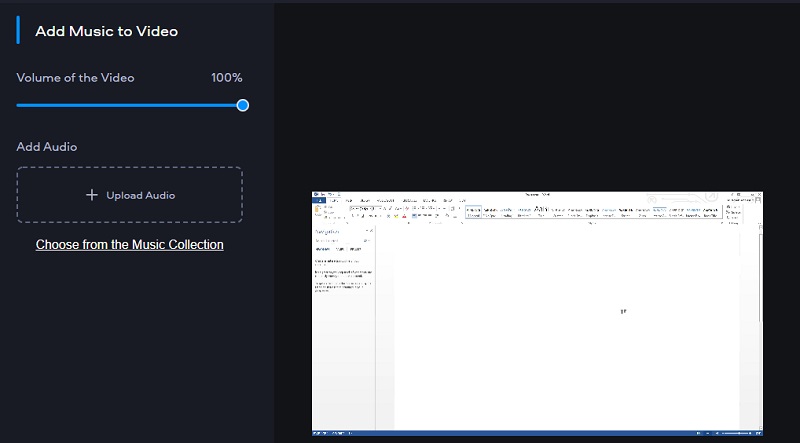Open Choose from the Music Collection link

pyautogui.click(x=129, y=244)
